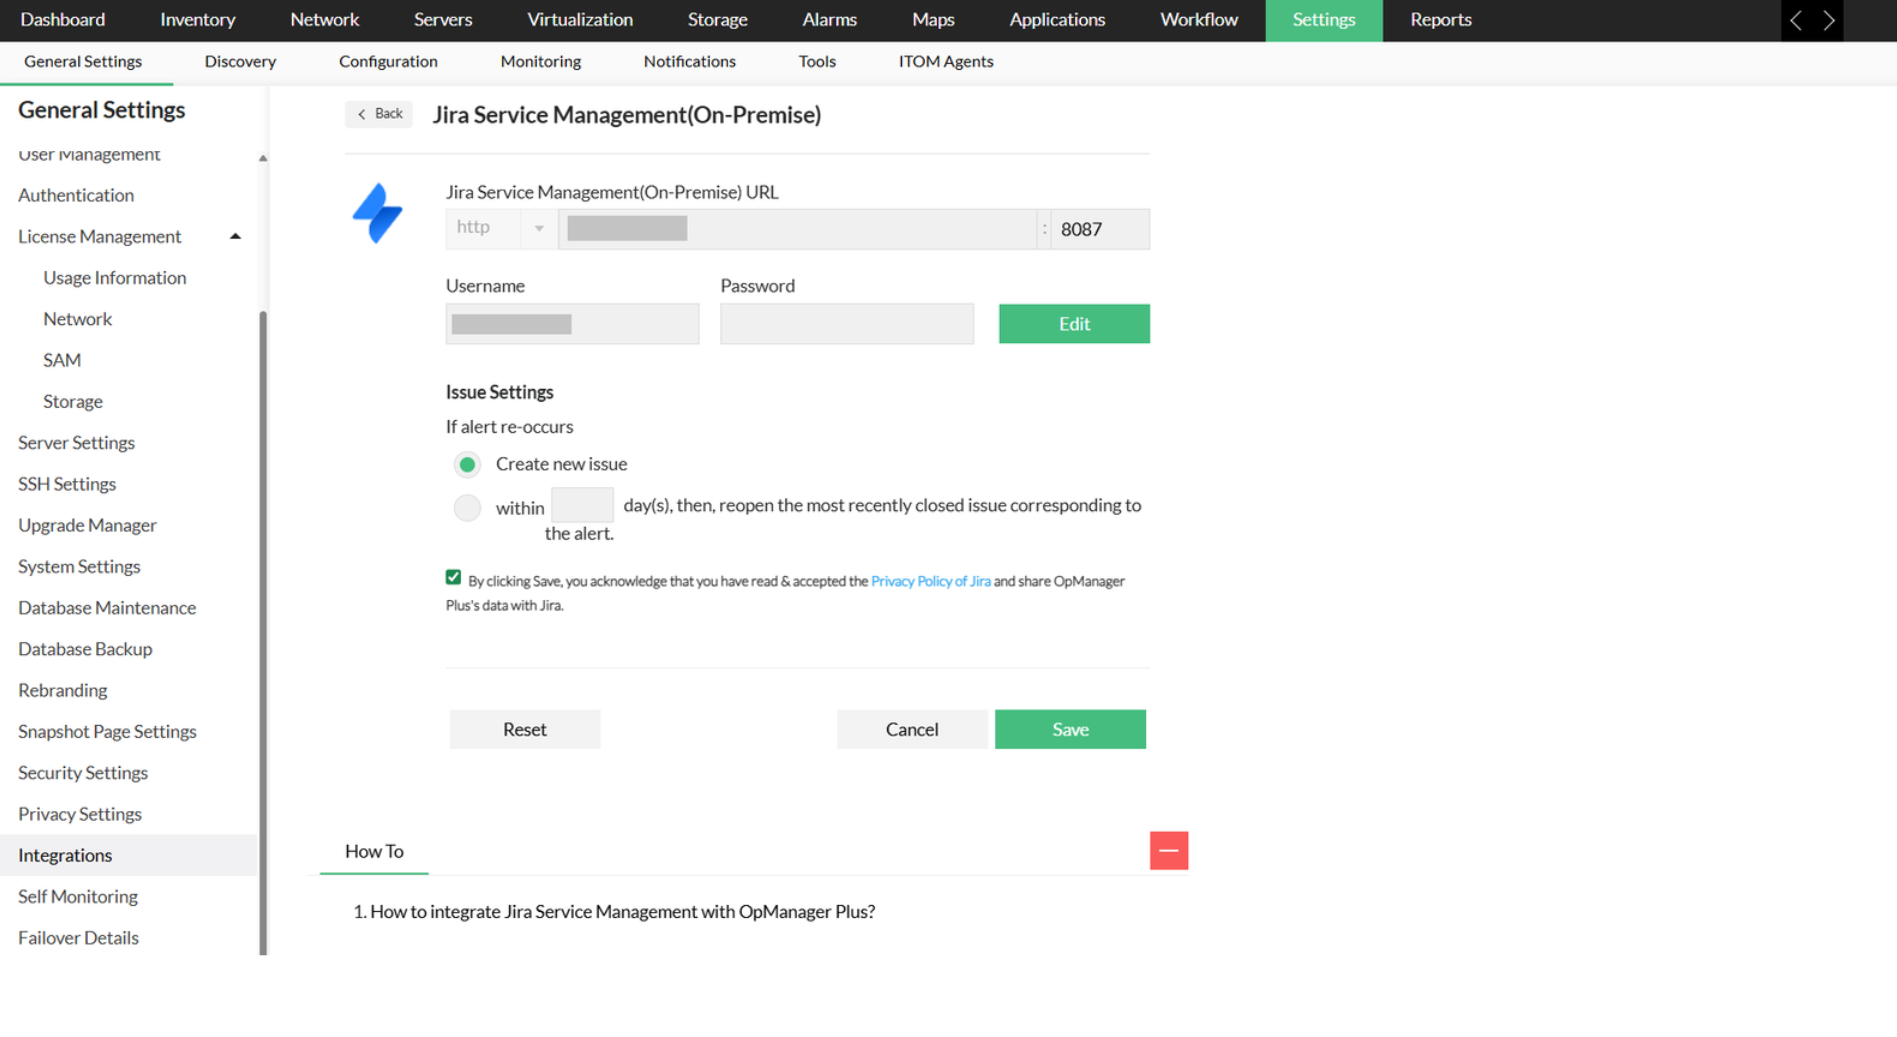Open Database Maintenance in the sidebar
Viewport: 1897px width, 1037px height.
click(107, 609)
